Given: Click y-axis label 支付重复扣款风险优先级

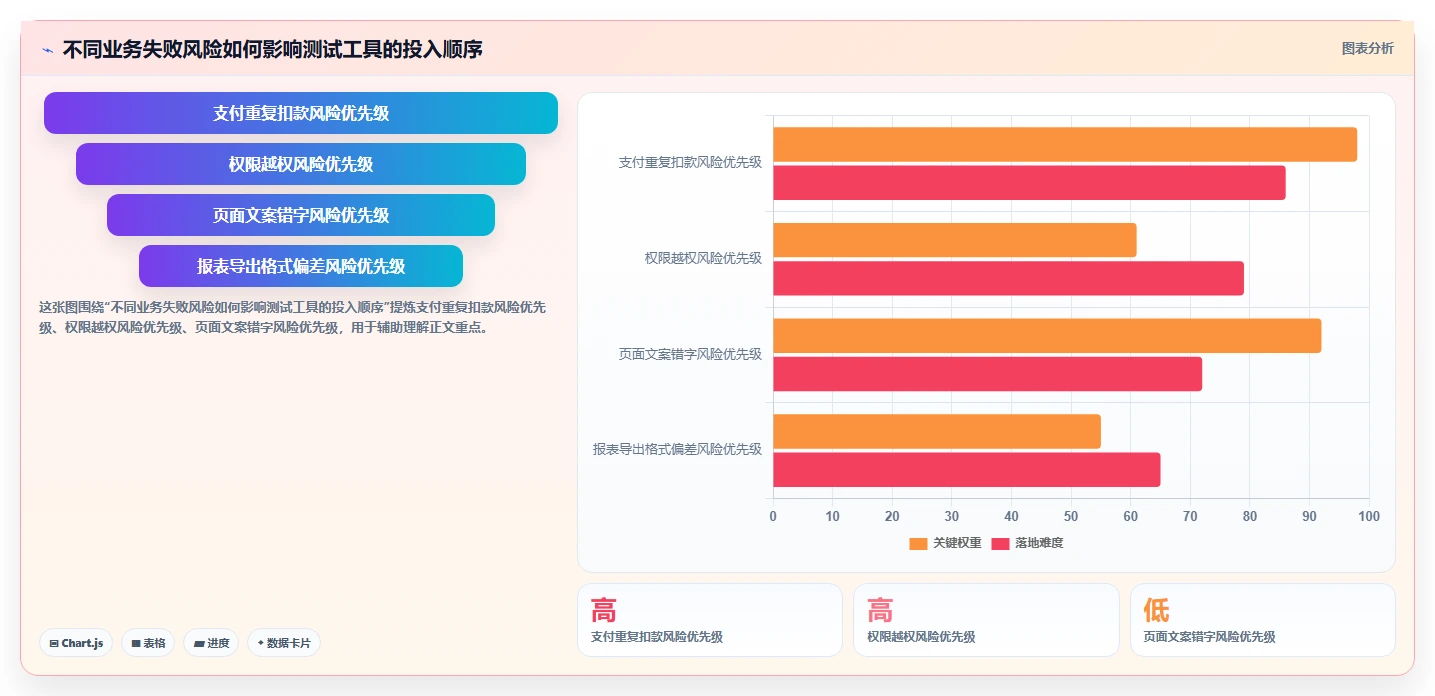Looking at the screenshot, I should [x=690, y=162].
